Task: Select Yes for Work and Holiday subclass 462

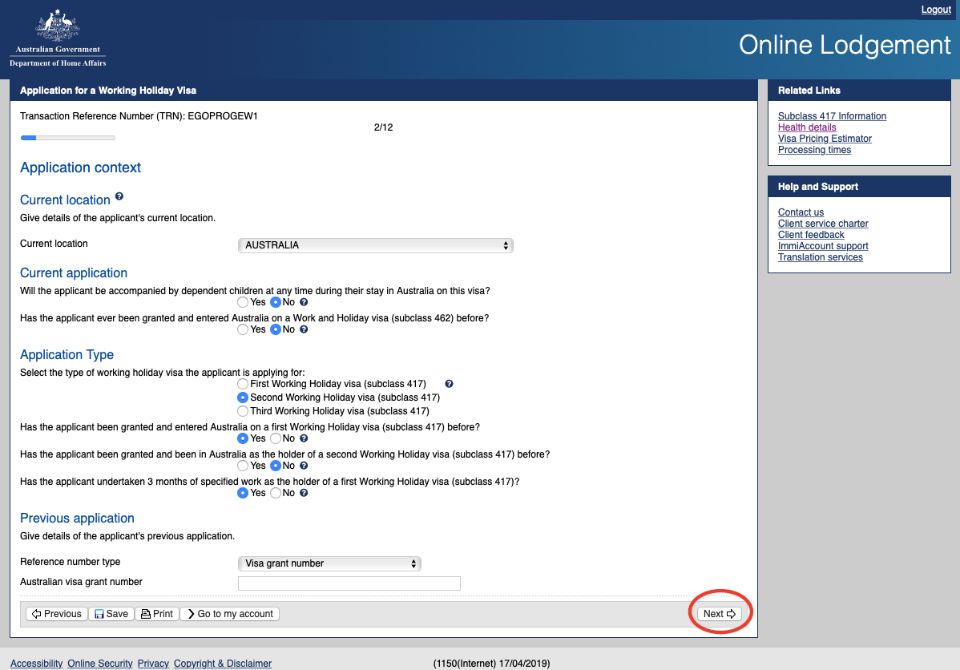Action: click(243, 329)
